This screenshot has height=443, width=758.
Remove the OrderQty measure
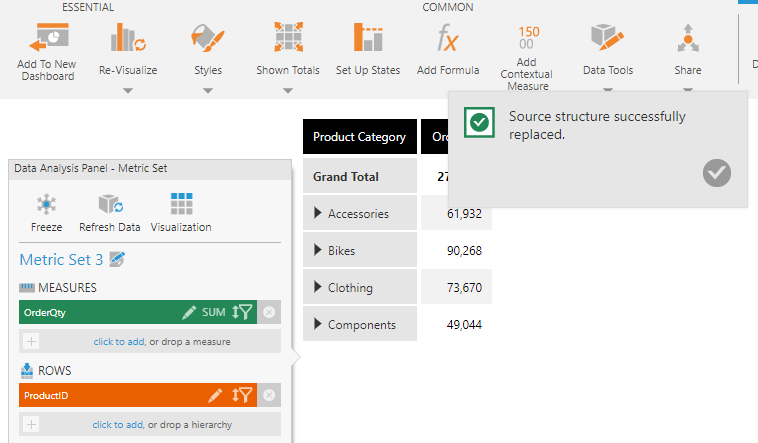coord(268,313)
